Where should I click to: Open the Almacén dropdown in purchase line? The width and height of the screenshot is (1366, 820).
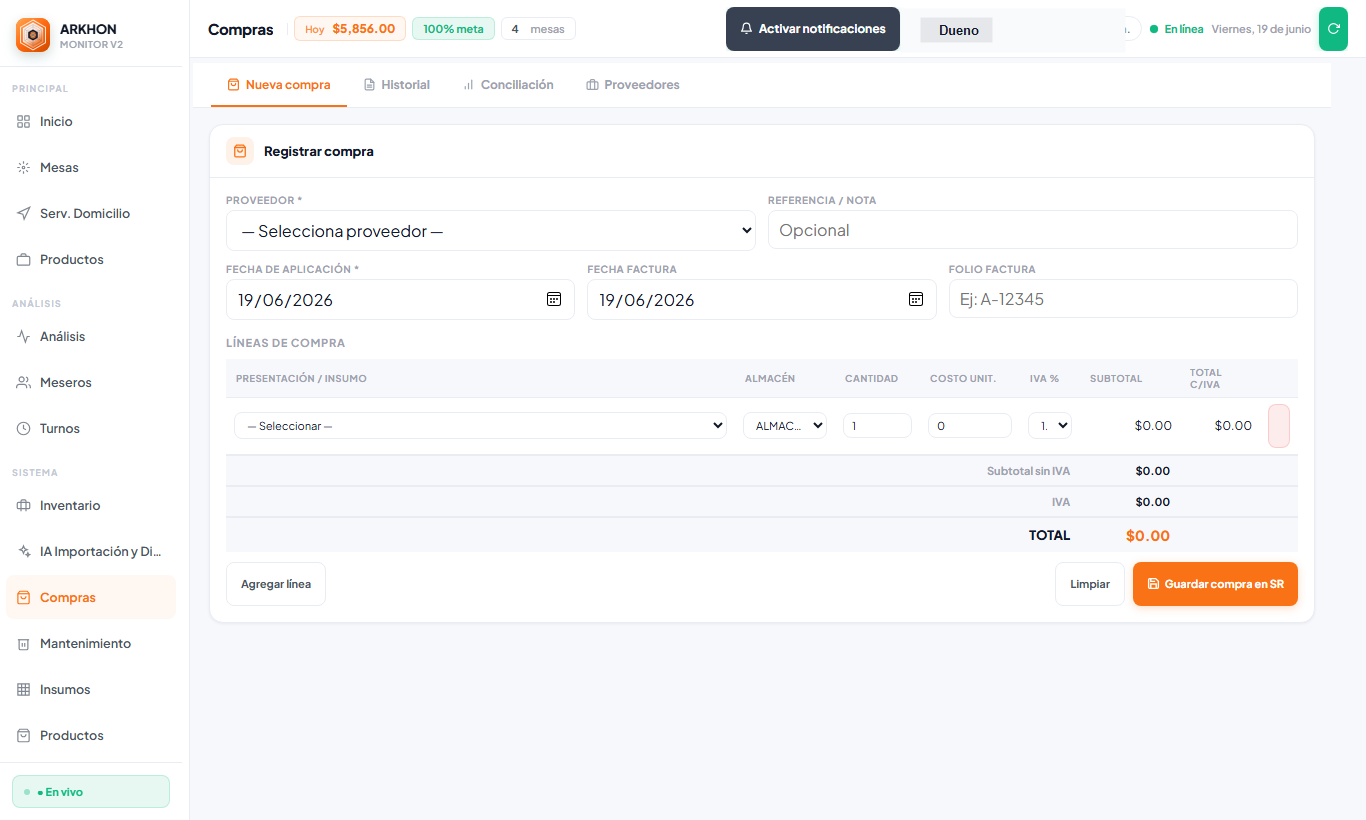pos(785,425)
